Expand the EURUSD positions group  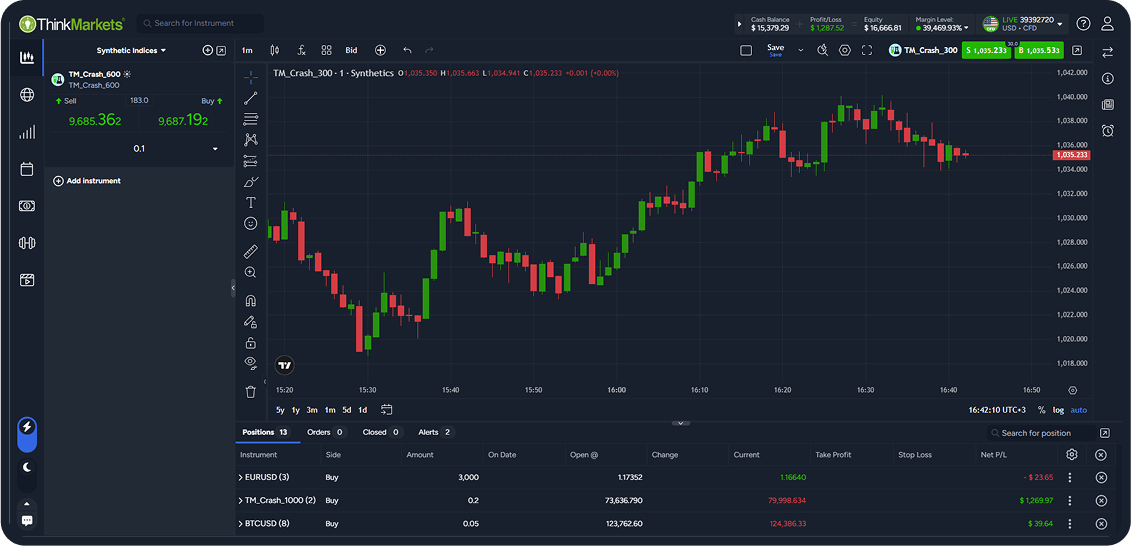tap(240, 477)
